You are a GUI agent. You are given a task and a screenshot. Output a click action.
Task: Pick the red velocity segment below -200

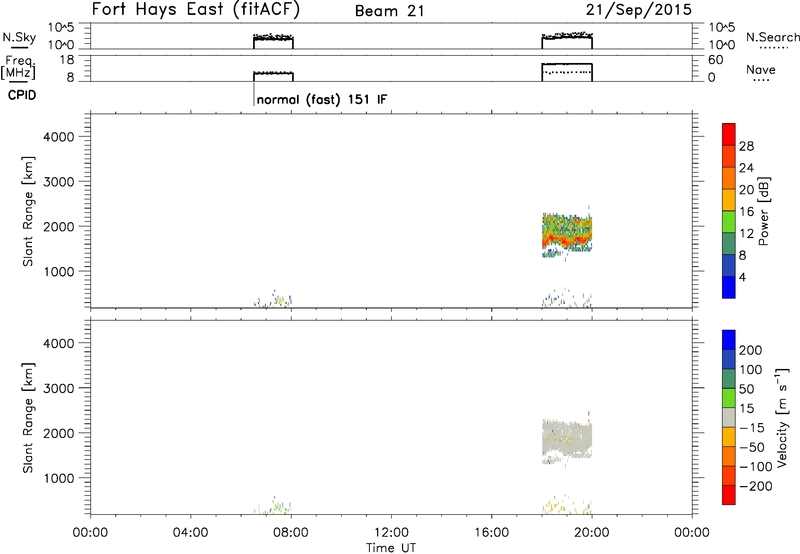[x=729, y=495]
